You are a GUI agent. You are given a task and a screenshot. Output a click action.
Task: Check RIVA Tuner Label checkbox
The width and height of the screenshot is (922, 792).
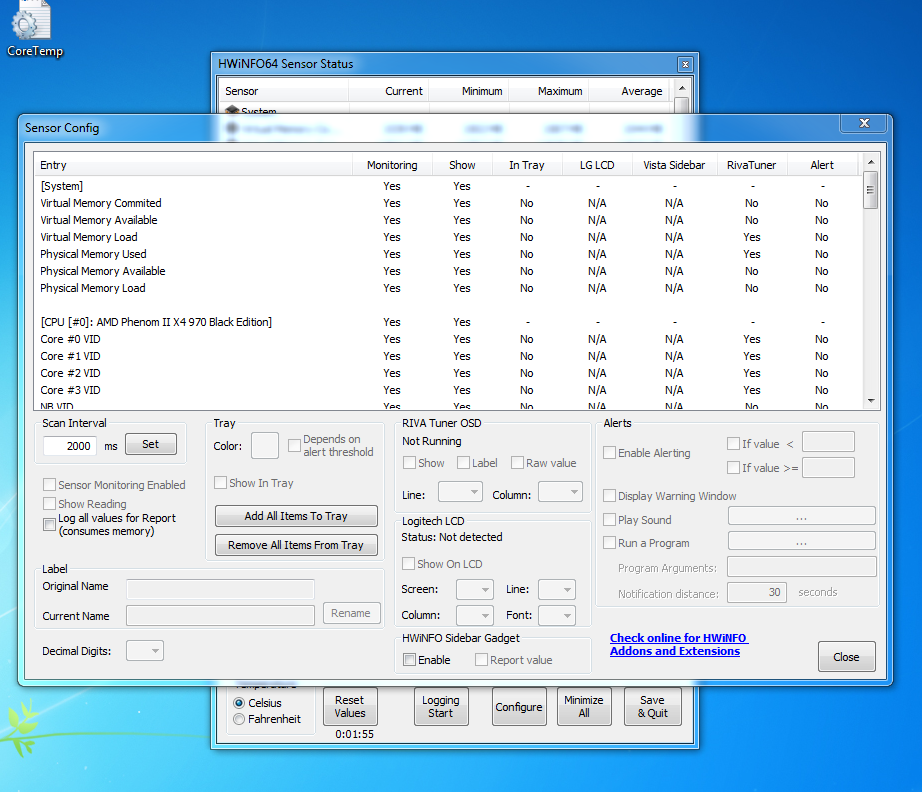(x=463, y=463)
